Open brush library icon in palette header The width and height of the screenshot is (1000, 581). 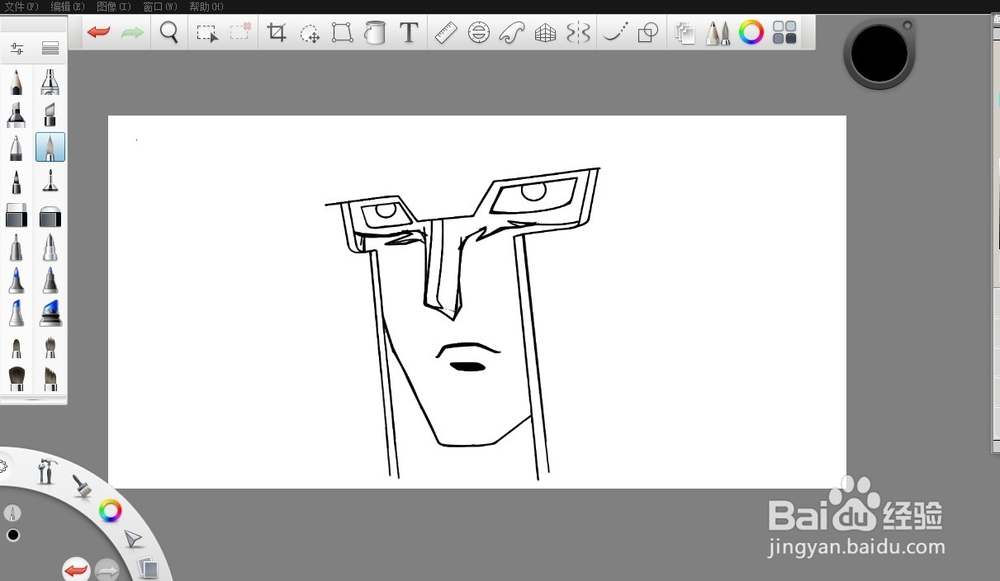click(x=50, y=48)
